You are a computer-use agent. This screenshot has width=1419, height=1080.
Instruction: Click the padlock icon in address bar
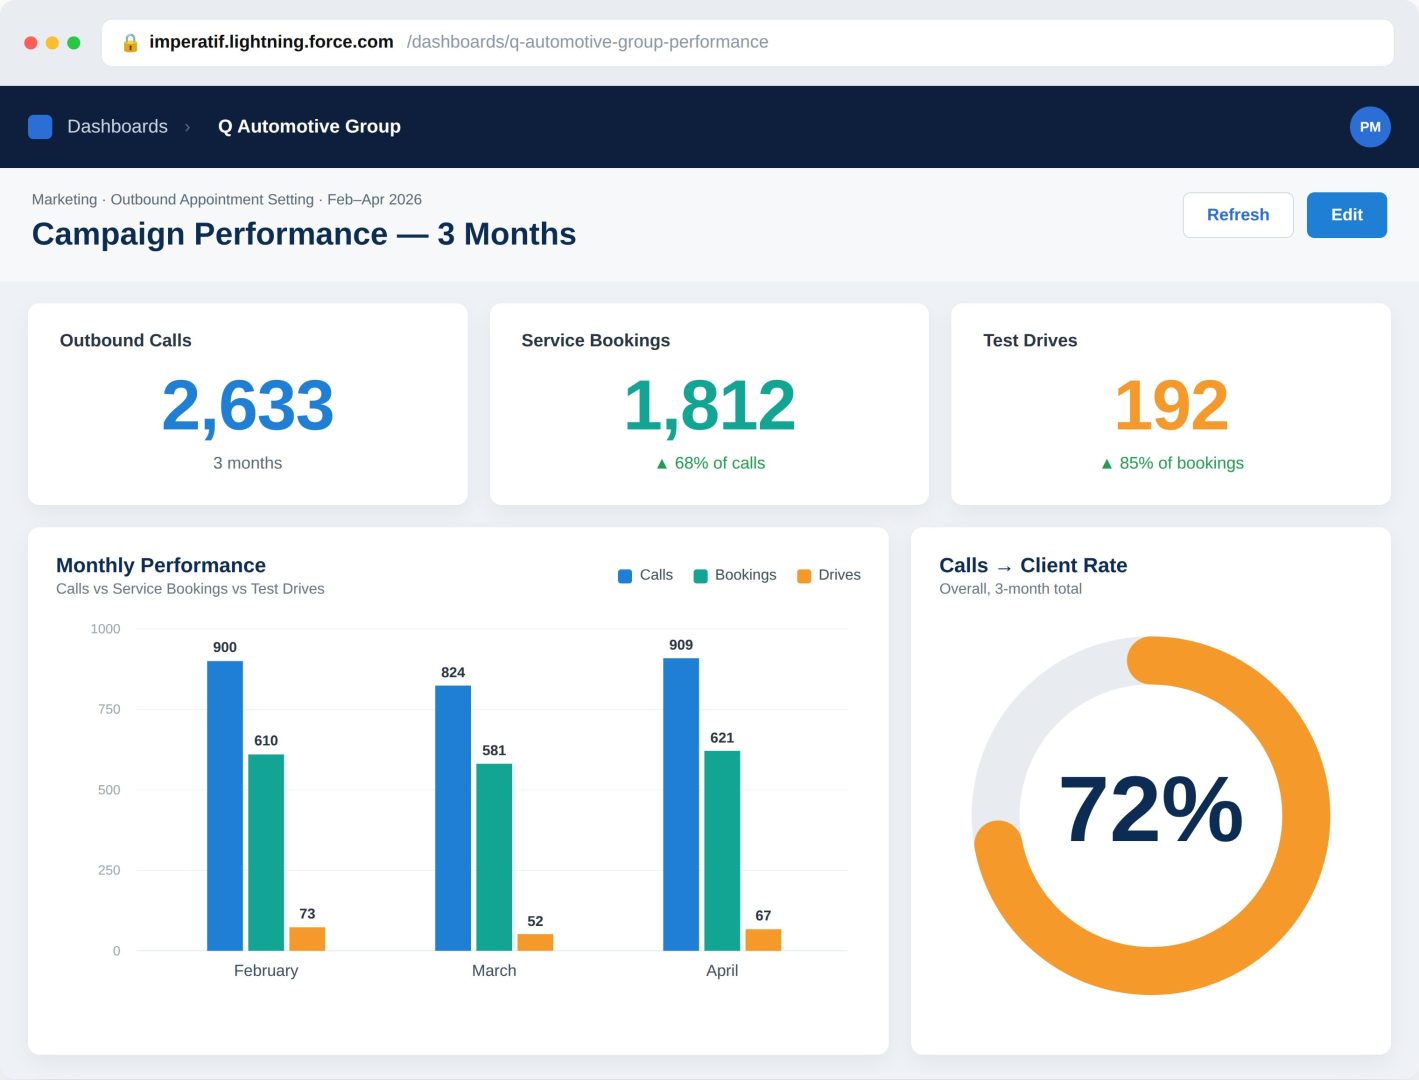pos(130,43)
